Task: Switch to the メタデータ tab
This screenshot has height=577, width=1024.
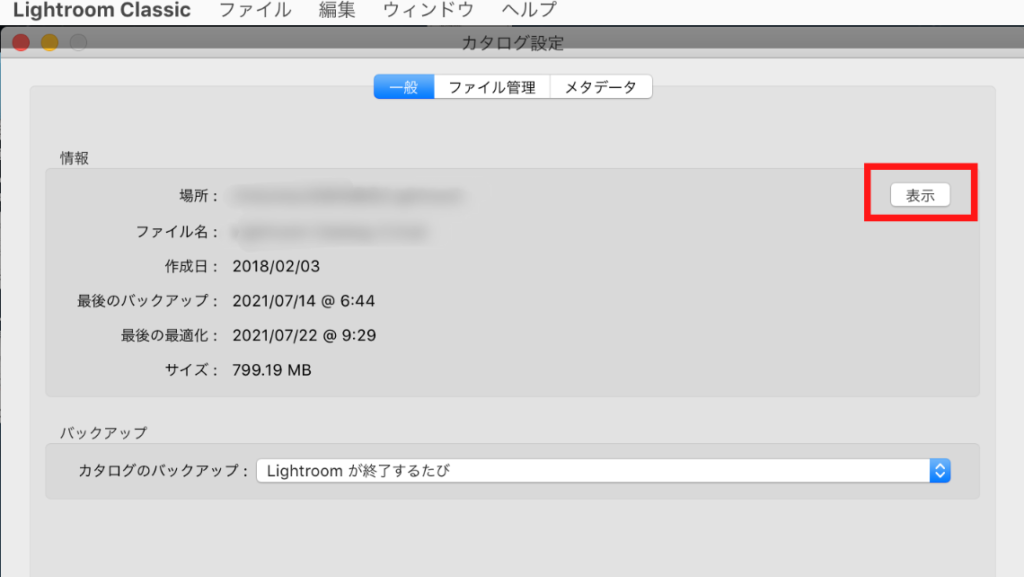Action: 601,87
